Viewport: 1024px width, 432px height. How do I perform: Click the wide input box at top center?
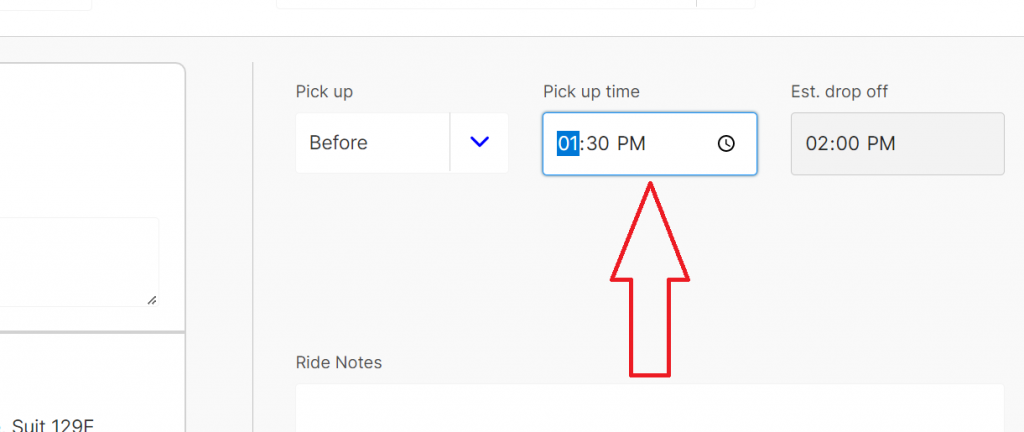click(485, 4)
